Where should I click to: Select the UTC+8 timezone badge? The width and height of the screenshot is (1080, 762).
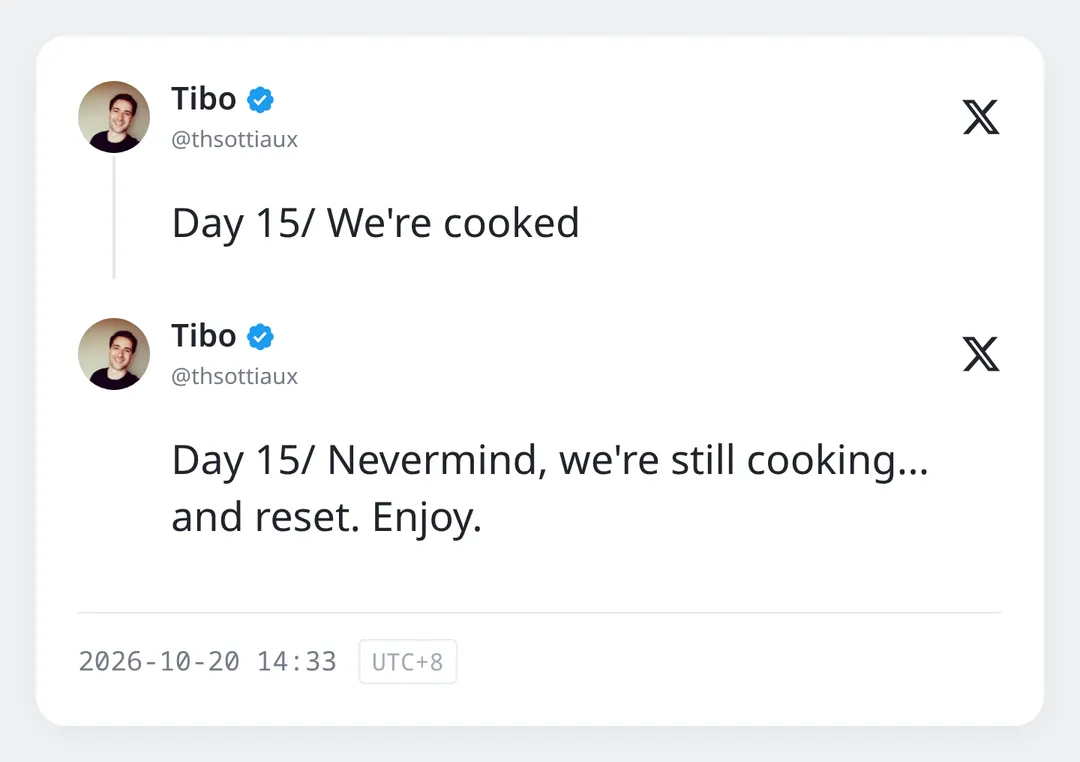click(408, 661)
